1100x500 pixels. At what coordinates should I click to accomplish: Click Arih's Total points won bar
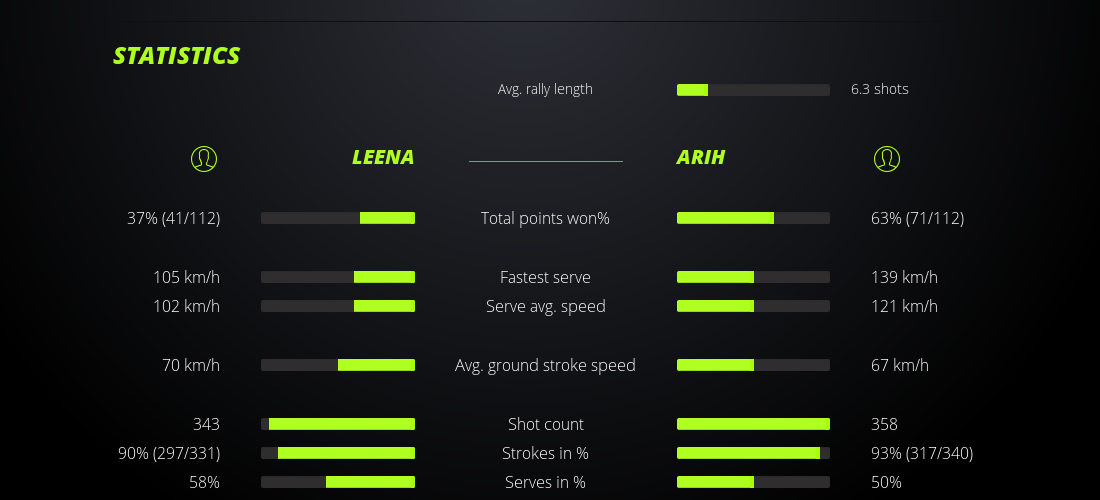pos(753,218)
